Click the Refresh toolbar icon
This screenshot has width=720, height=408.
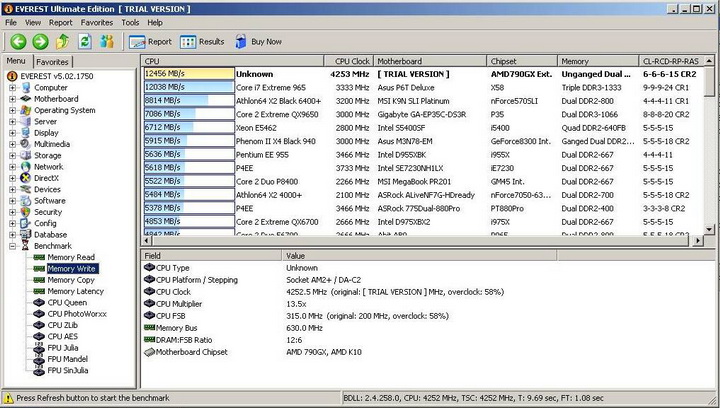(x=84, y=42)
